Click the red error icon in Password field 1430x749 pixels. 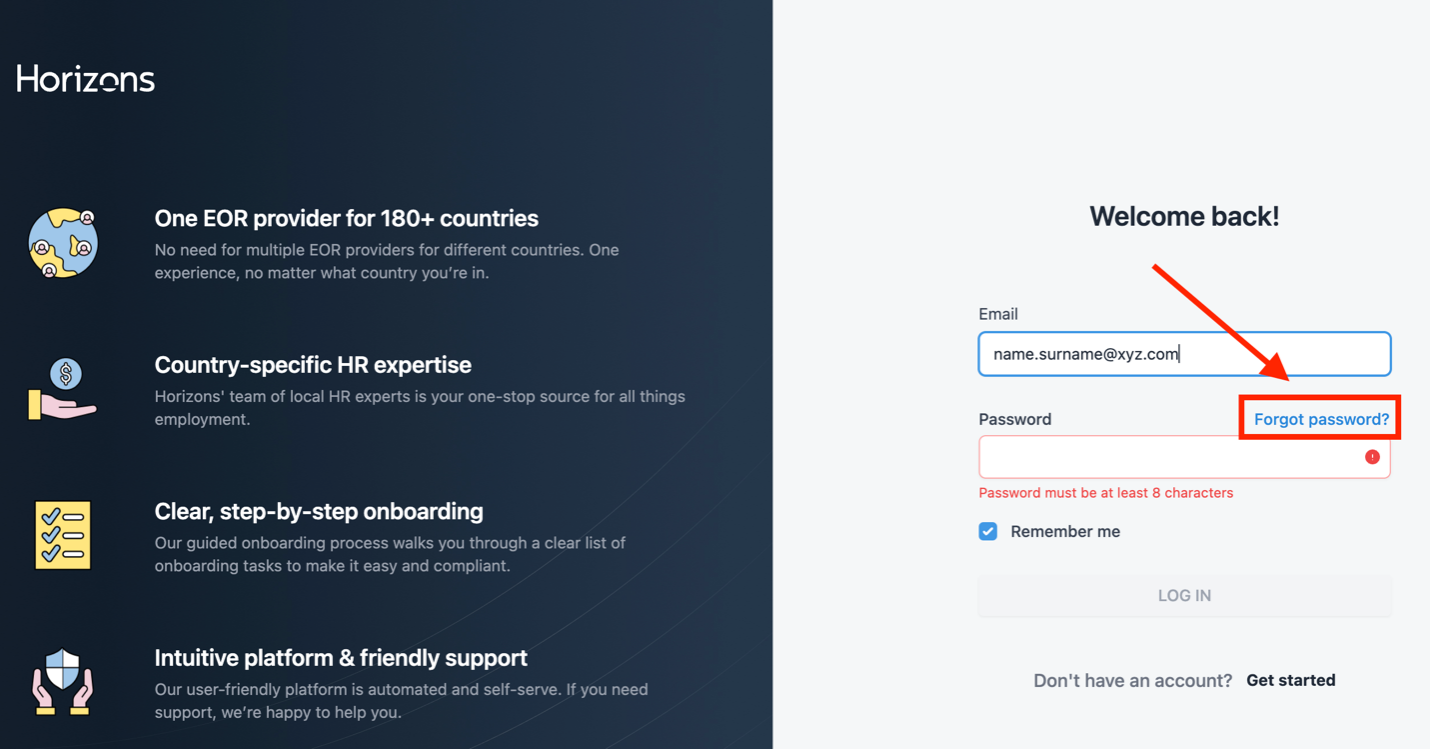tap(1372, 457)
